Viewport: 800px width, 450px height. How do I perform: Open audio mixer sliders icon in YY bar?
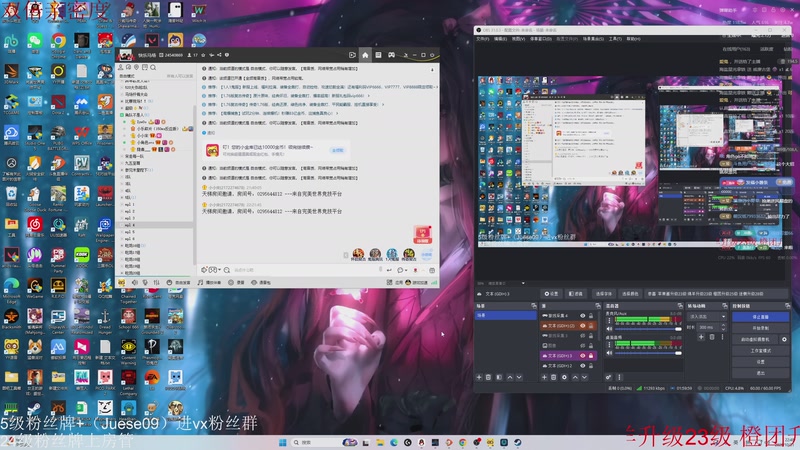click(x=156, y=282)
